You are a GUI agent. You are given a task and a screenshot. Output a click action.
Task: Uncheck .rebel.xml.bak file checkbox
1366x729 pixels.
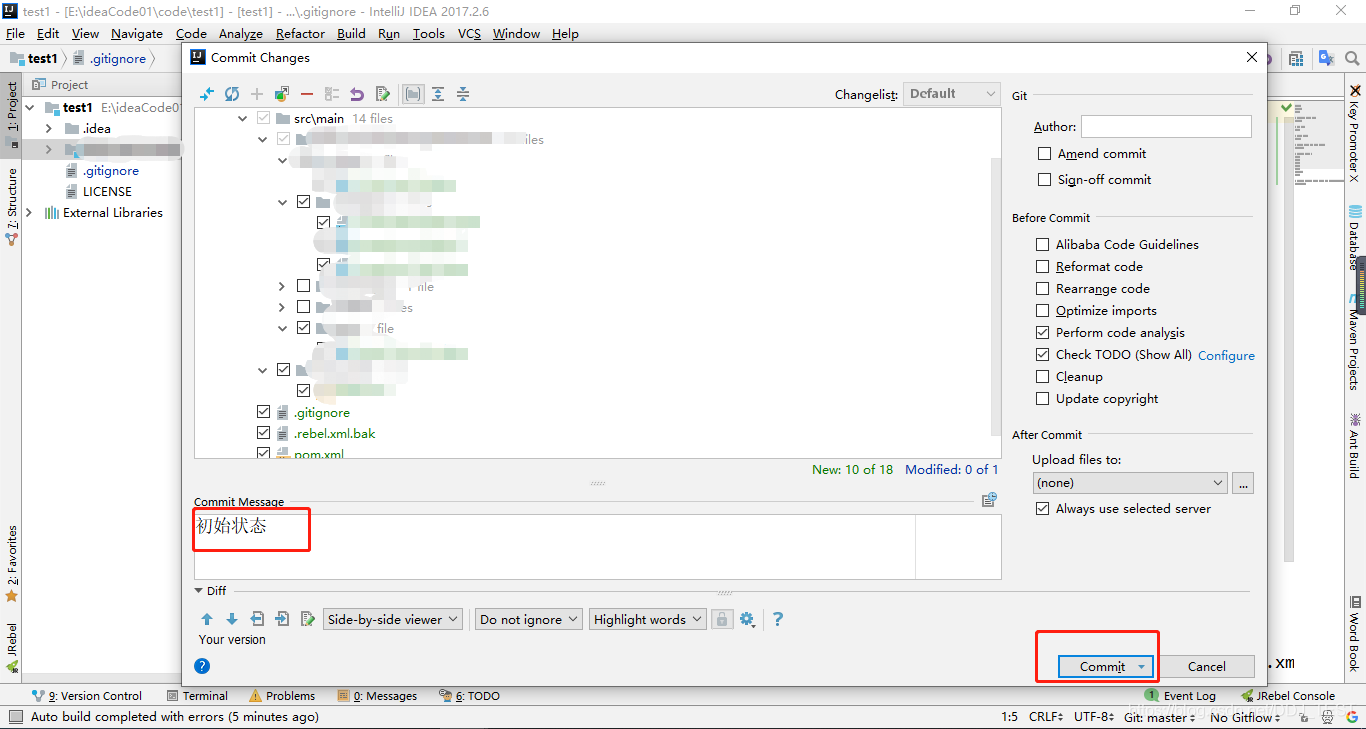(263, 433)
